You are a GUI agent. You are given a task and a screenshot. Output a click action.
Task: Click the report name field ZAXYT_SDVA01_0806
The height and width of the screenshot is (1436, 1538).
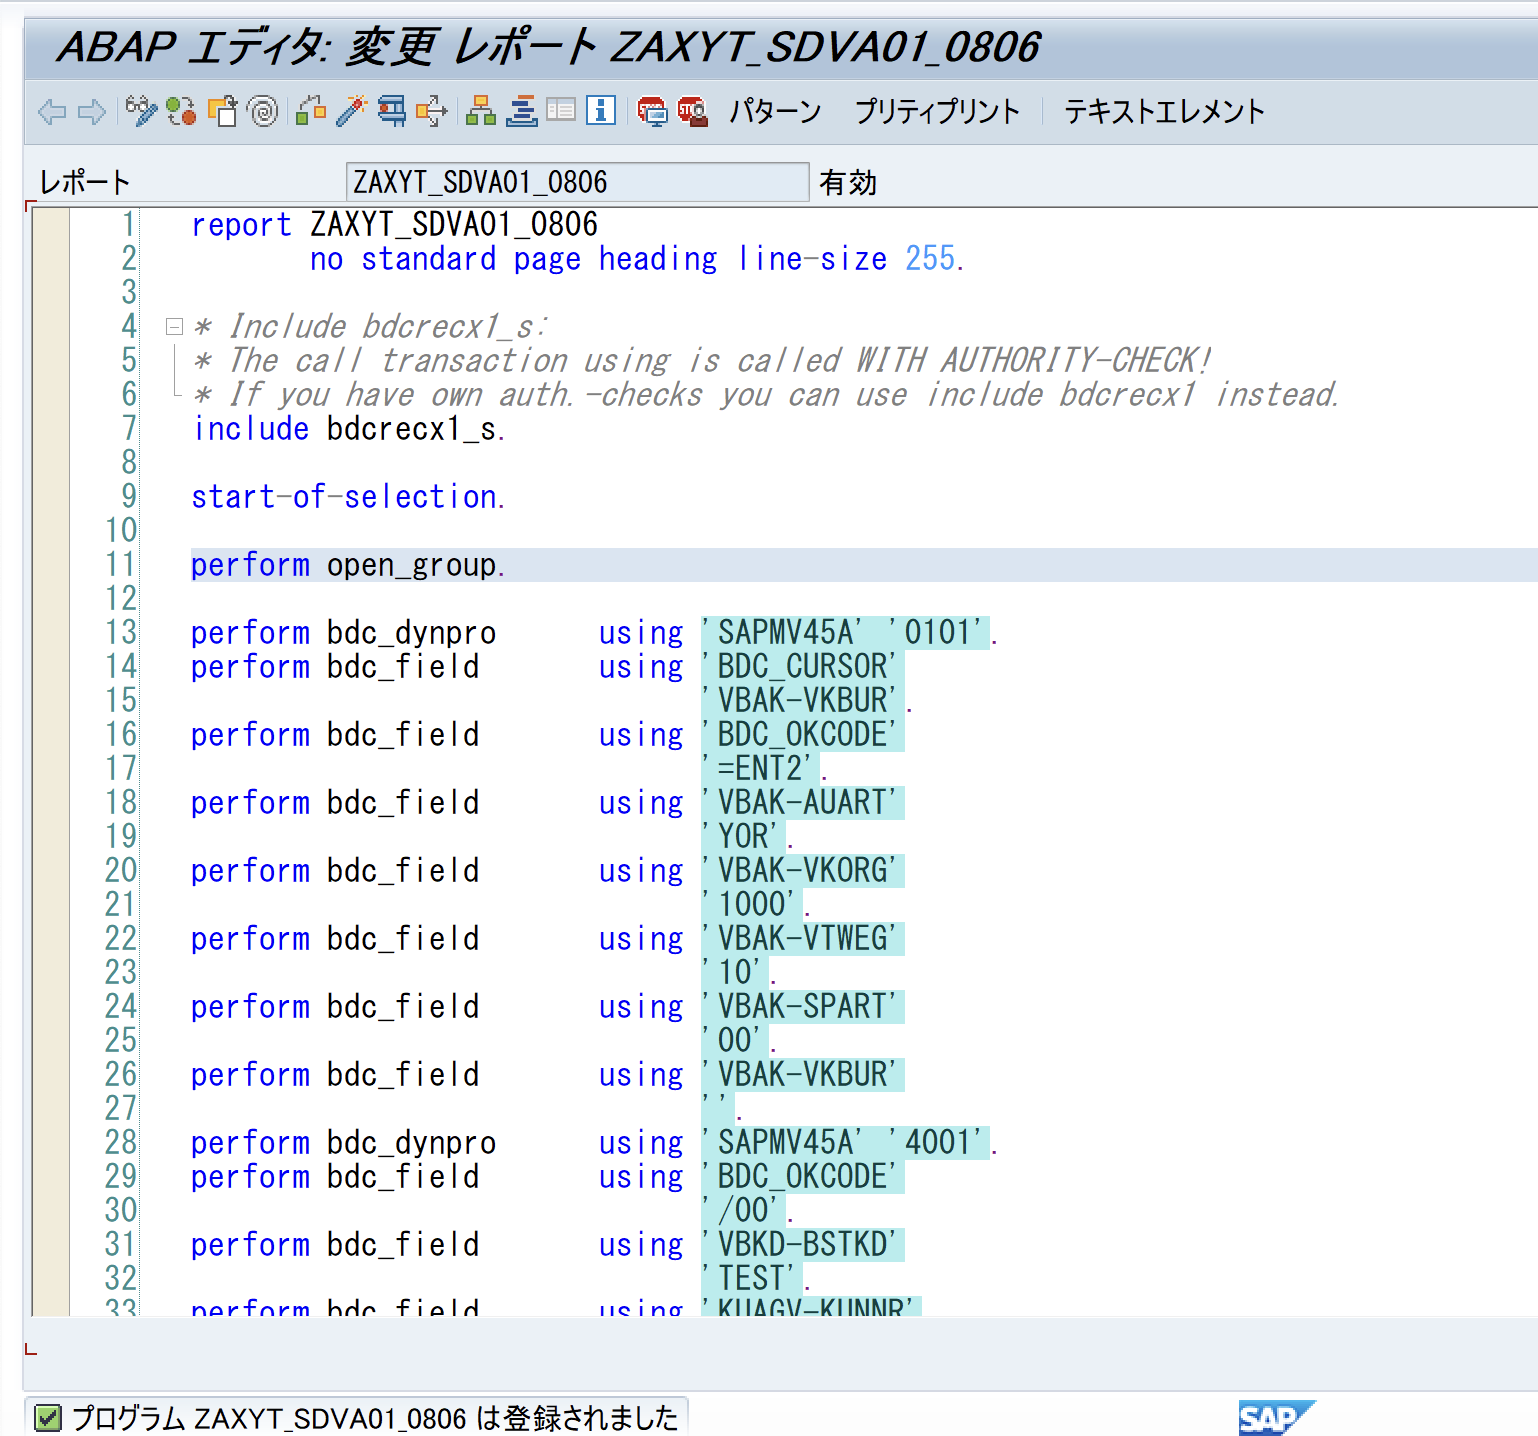pyautogui.click(x=577, y=182)
